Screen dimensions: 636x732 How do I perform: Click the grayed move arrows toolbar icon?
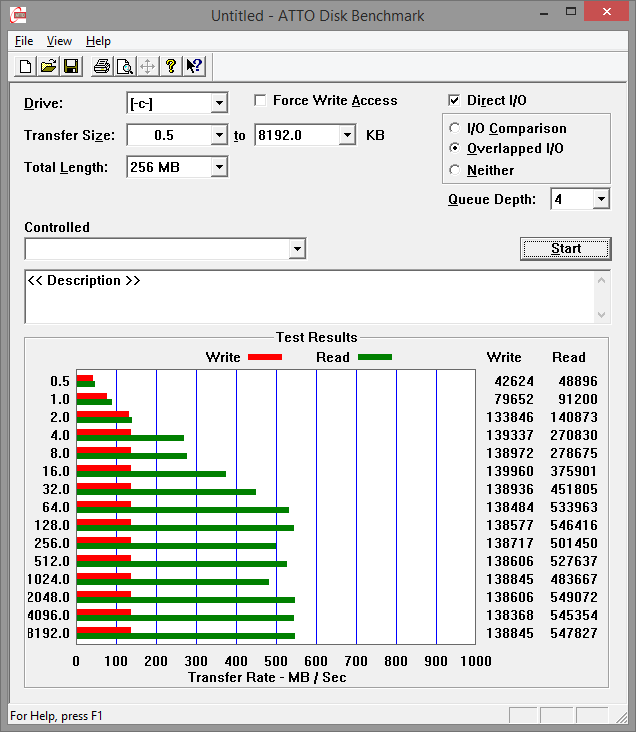coord(148,66)
